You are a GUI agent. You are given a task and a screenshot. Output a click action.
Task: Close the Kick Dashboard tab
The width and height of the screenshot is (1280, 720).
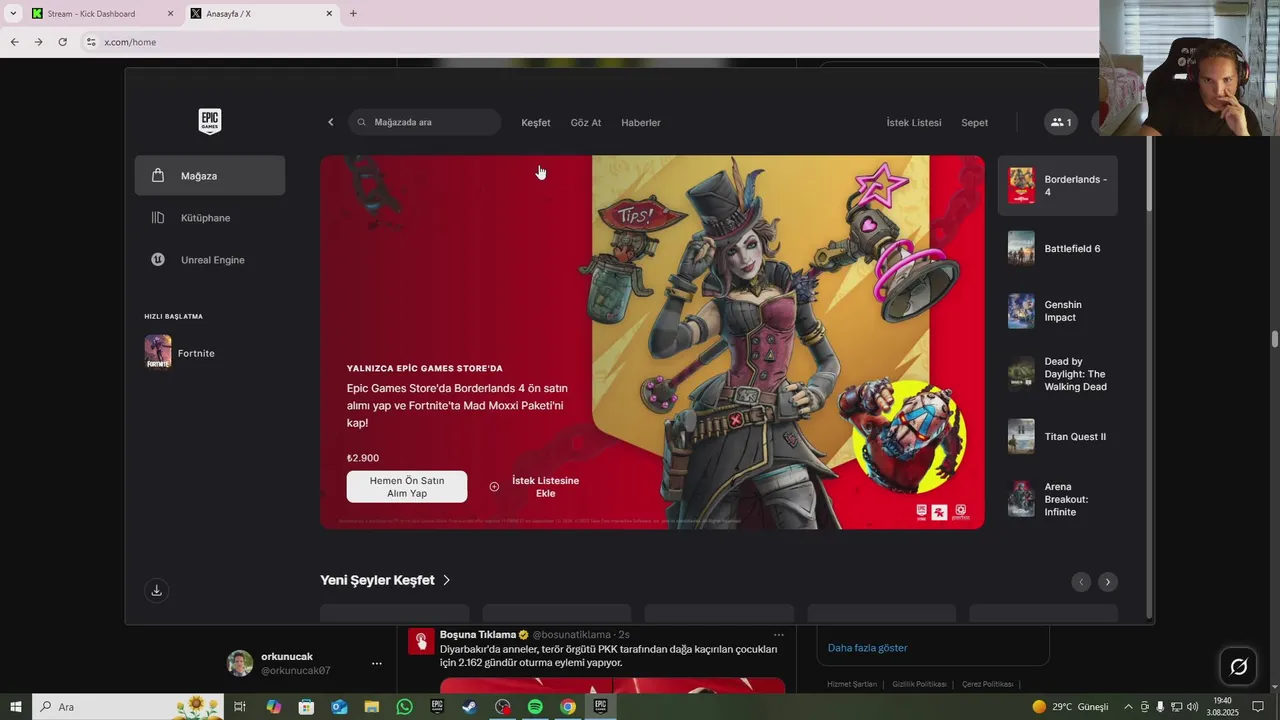point(170,14)
